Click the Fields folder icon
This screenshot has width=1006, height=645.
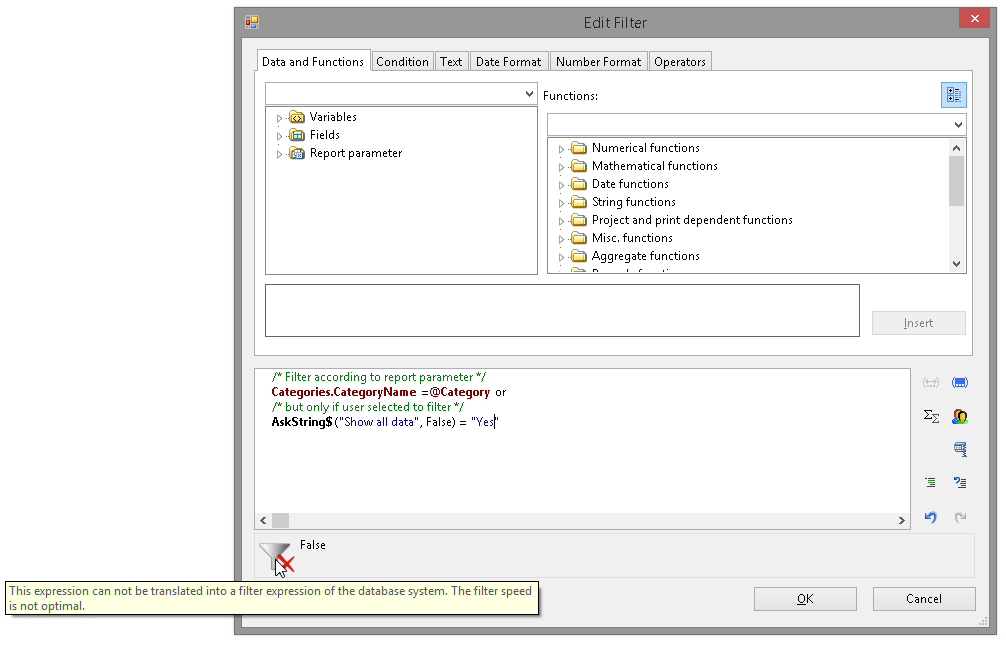pos(296,135)
